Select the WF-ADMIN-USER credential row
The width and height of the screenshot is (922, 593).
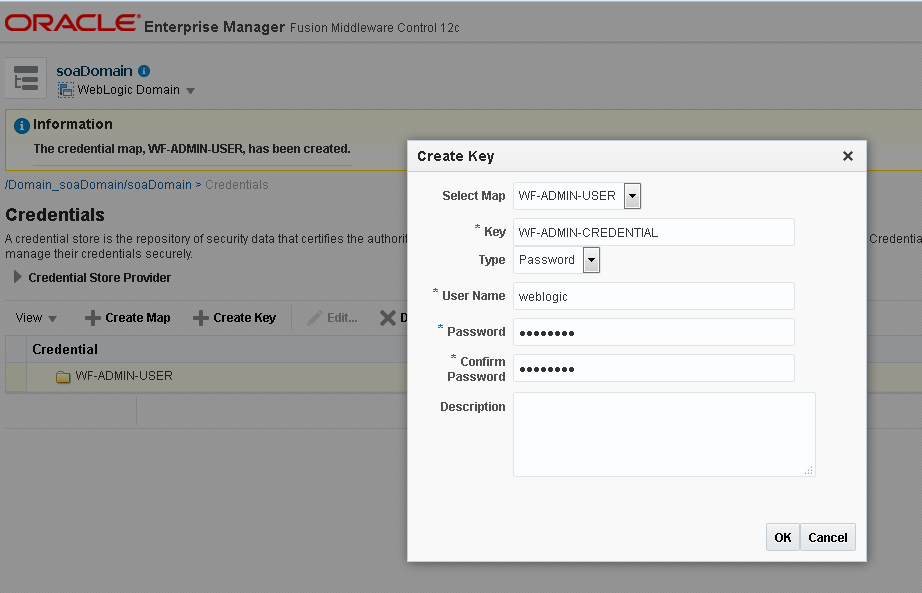click(206, 377)
